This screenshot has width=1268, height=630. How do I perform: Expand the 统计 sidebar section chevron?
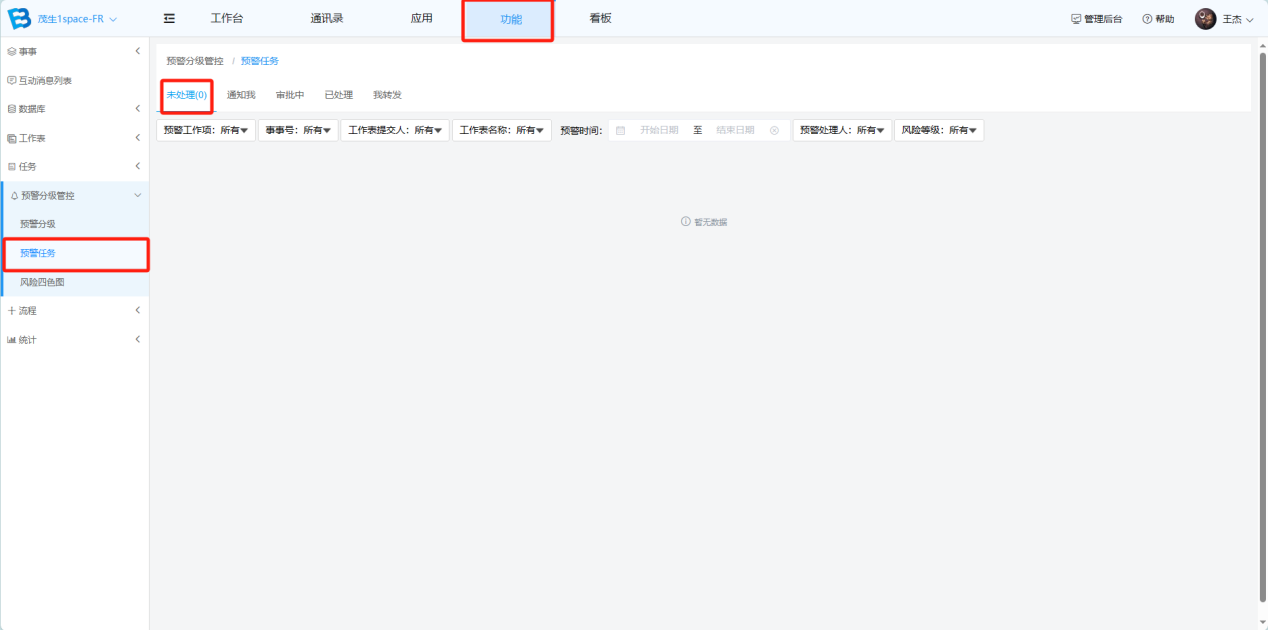tap(137, 340)
